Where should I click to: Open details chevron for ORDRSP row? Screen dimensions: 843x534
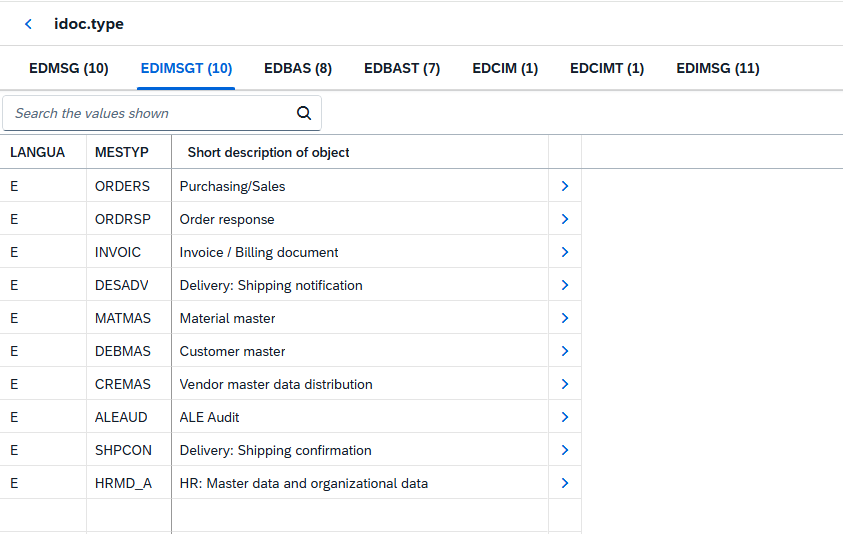pyautogui.click(x=565, y=219)
